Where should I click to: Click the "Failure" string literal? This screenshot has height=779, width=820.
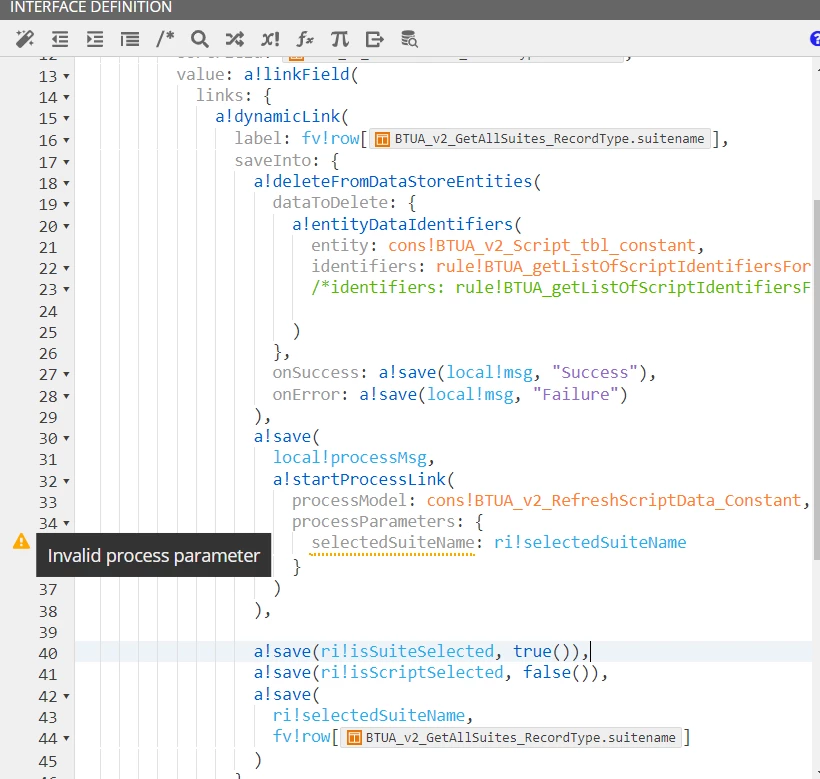(576, 394)
